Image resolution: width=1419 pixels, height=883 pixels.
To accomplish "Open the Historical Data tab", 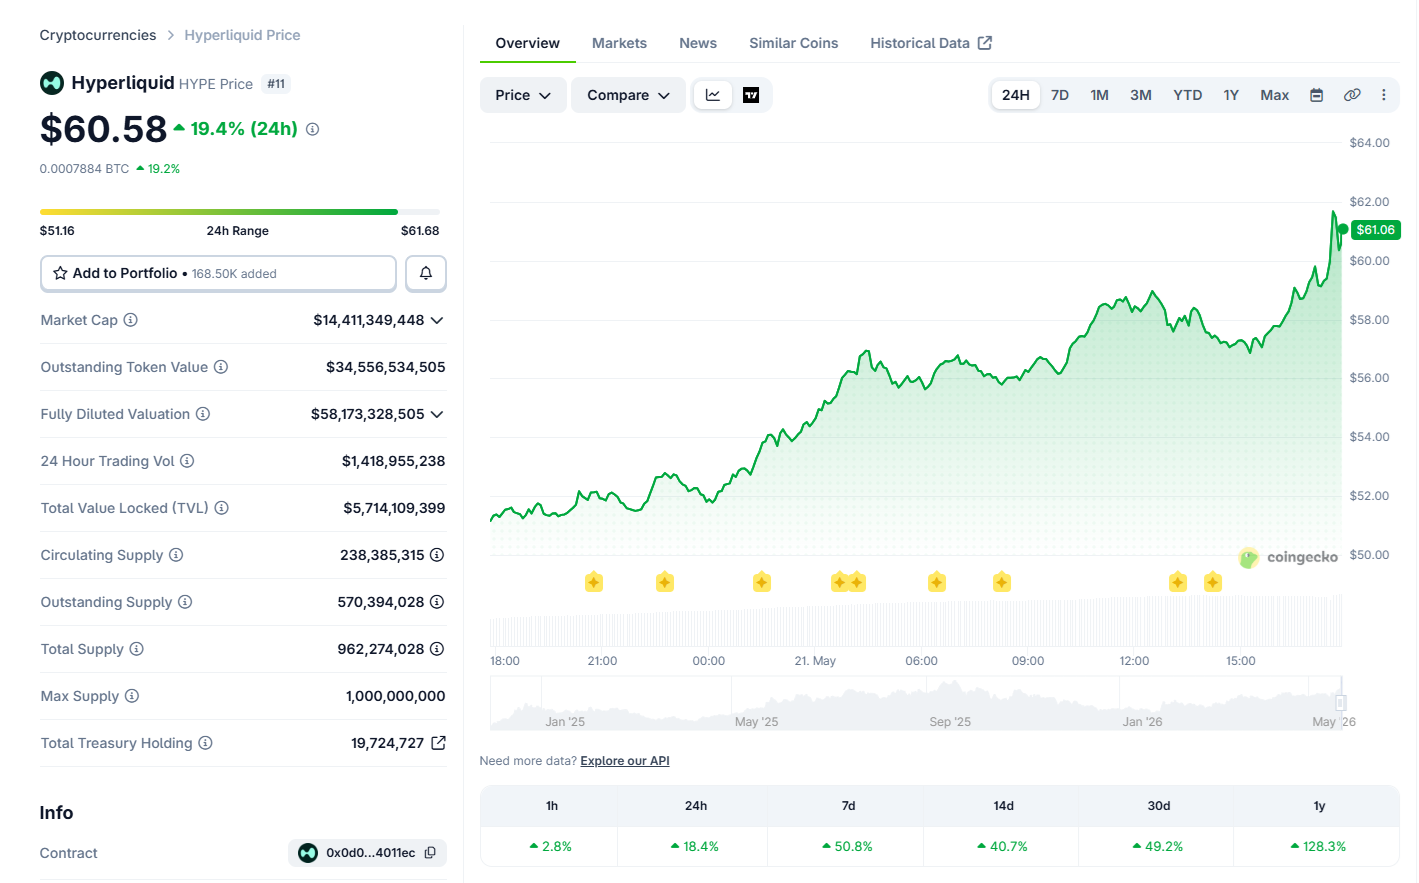I will click(x=931, y=43).
